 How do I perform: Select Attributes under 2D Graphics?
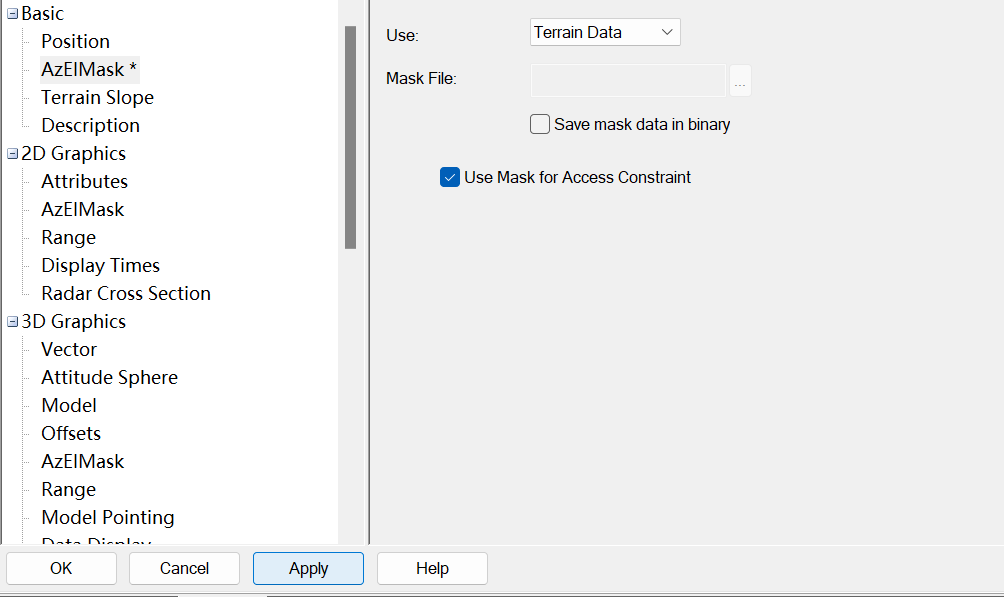pyautogui.click(x=84, y=181)
